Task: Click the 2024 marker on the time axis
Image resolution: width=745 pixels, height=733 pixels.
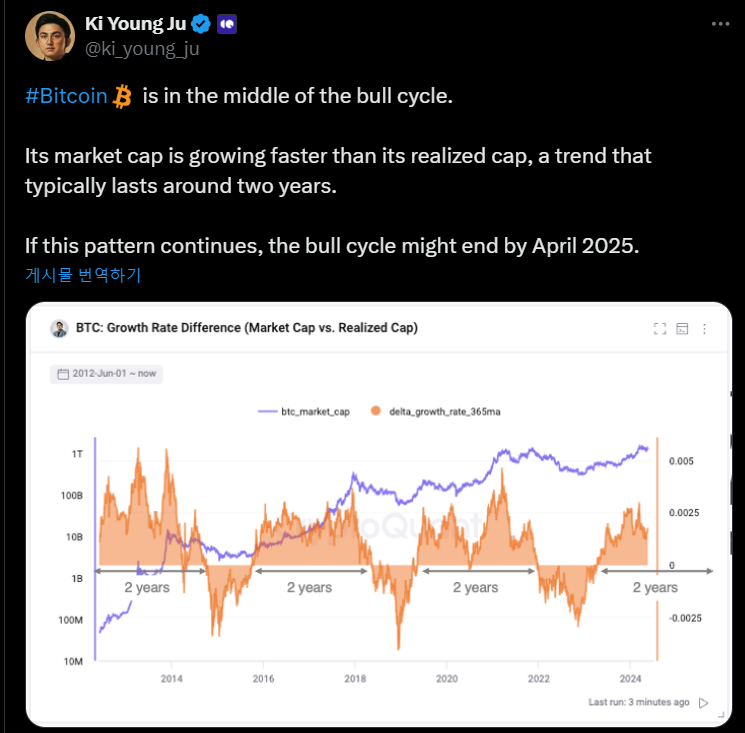Action: pyautogui.click(x=630, y=678)
